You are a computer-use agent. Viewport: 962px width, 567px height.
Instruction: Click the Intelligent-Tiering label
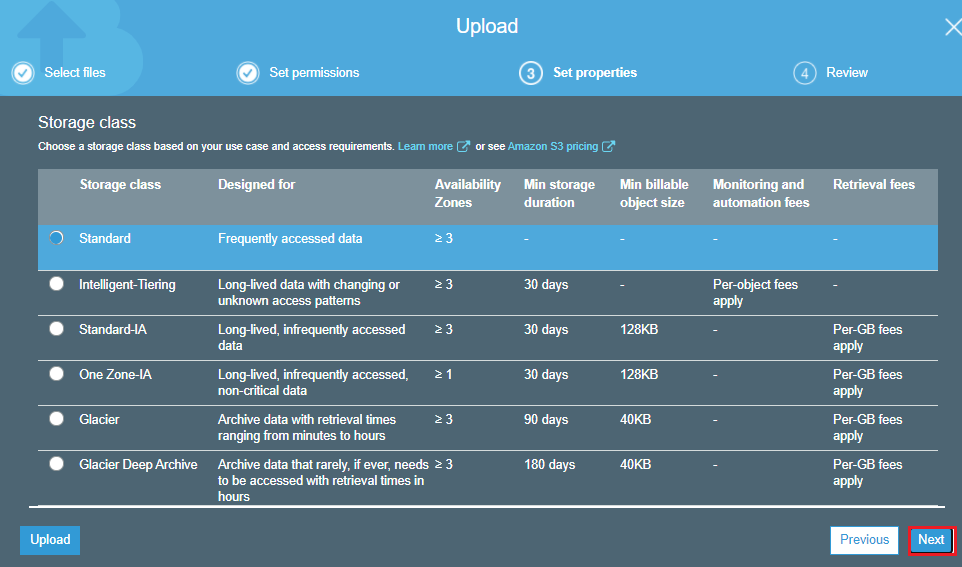[x=127, y=285]
